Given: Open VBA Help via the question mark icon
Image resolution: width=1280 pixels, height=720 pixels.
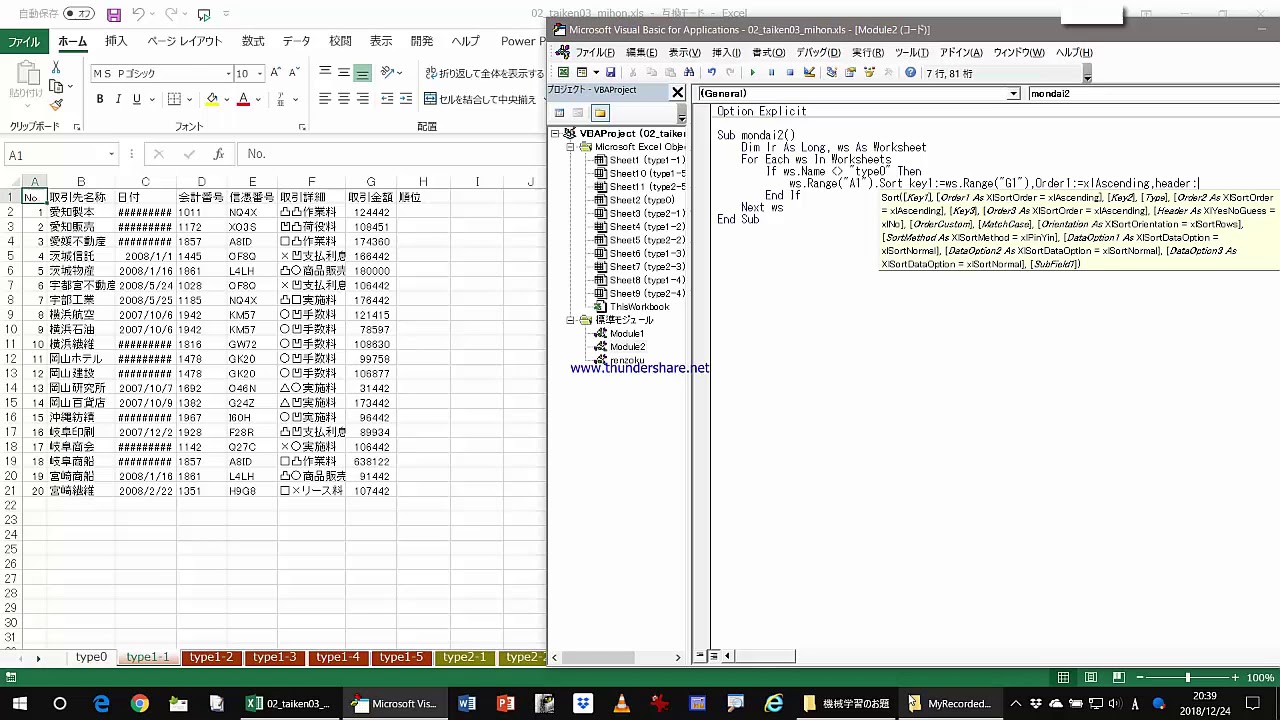Looking at the screenshot, I should tap(910, 73).
